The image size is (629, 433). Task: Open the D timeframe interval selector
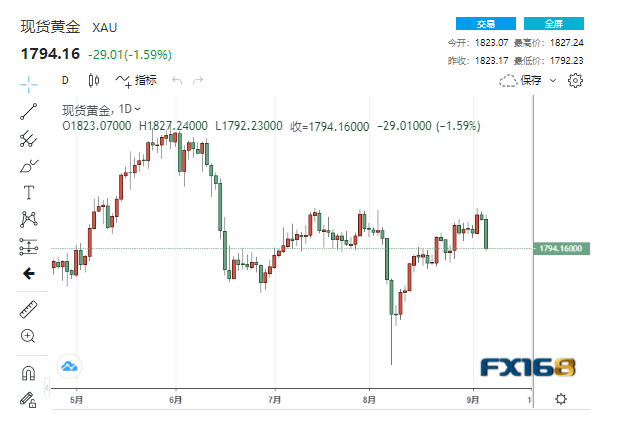tap(65, 80)
